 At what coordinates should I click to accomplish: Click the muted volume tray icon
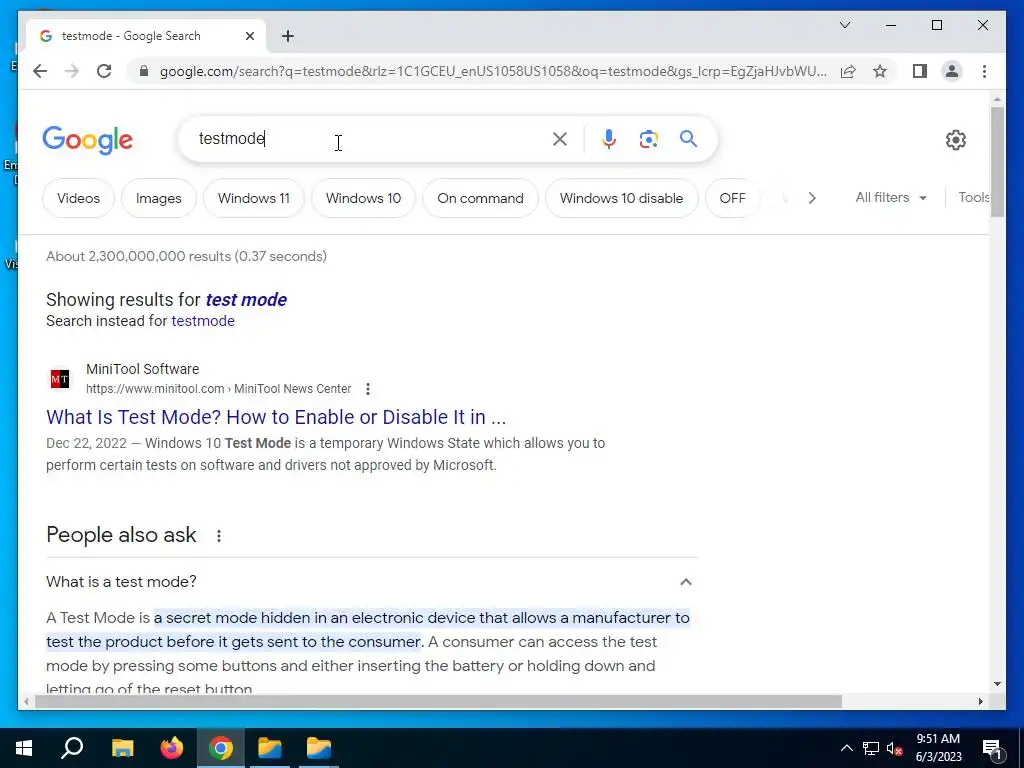click(895, 748)
